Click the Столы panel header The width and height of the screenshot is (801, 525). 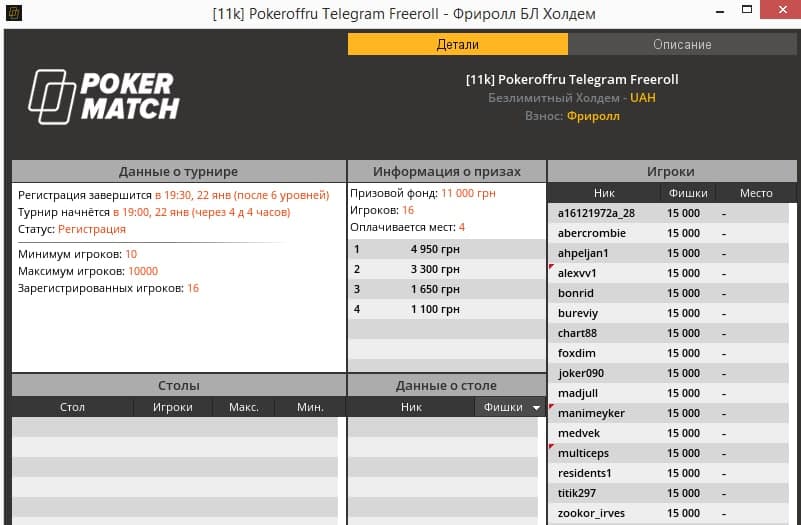tap(179, 386)
